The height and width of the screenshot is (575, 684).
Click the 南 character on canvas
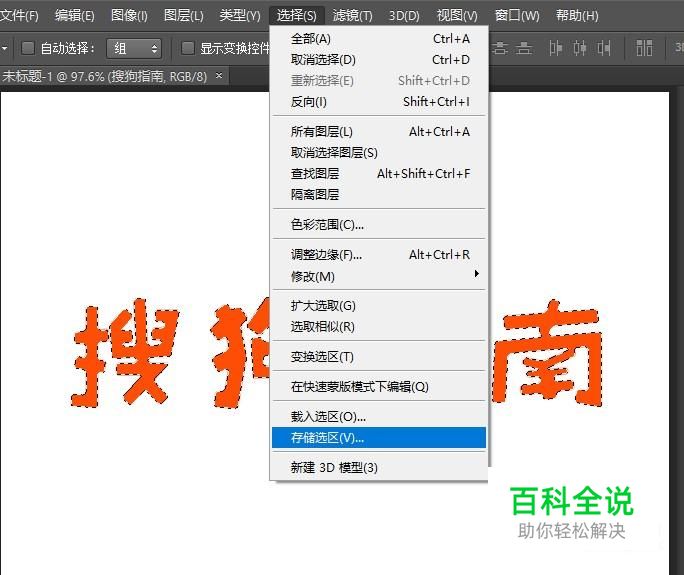click(x=547, y=353)
